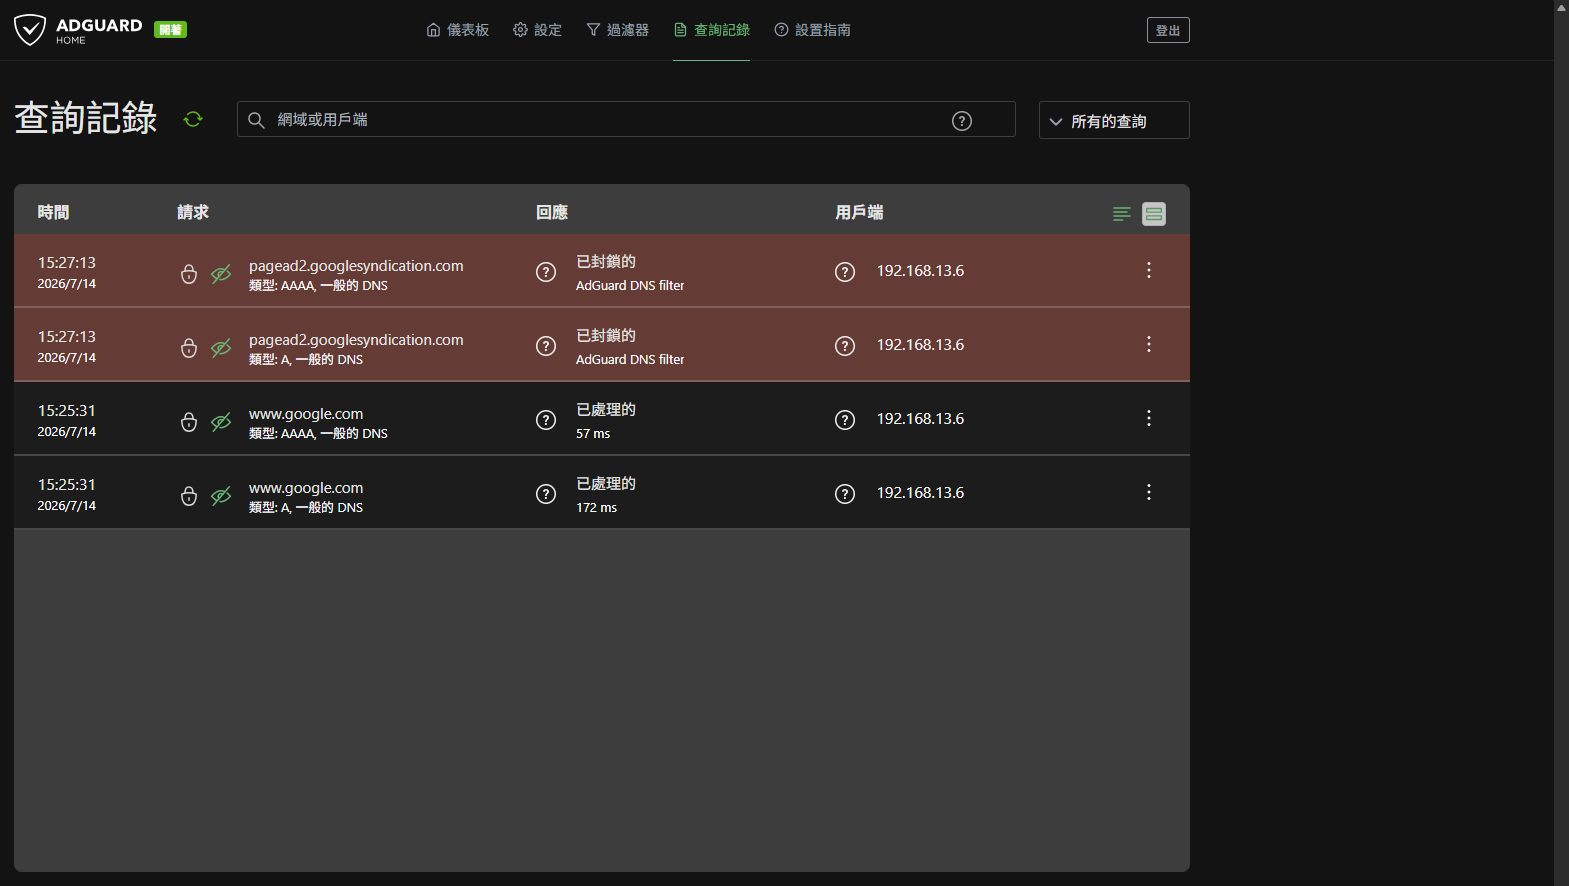Show response details for the 172 ms row
Screen dimensions: 1569x886
coord(546,494)
